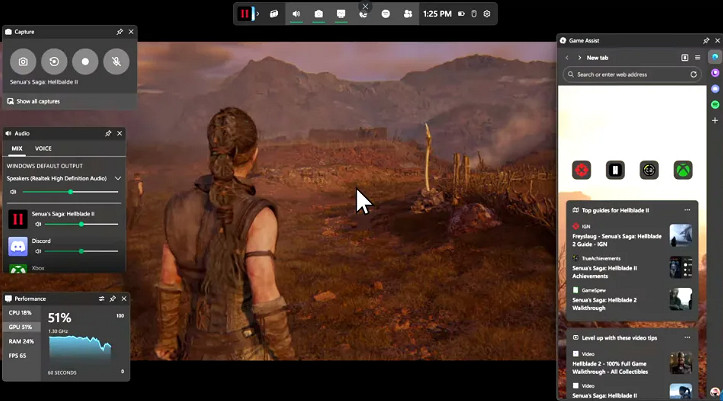The height and width of the screenshot is (401, 723).
Task: Open the widget menu icon in the top bar
Action: pyautogui.click(x=274, y=14)
